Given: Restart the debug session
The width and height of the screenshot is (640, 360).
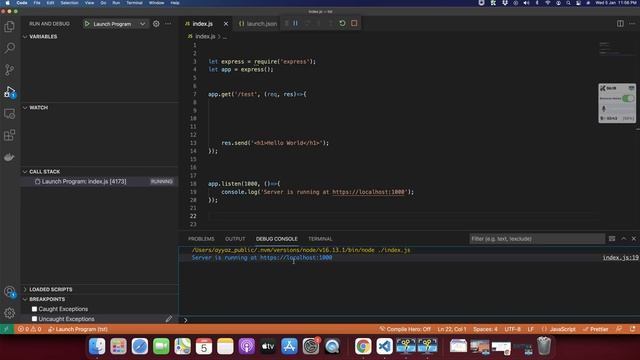Looking at the screenshot, I should click(x=342, y=23).
